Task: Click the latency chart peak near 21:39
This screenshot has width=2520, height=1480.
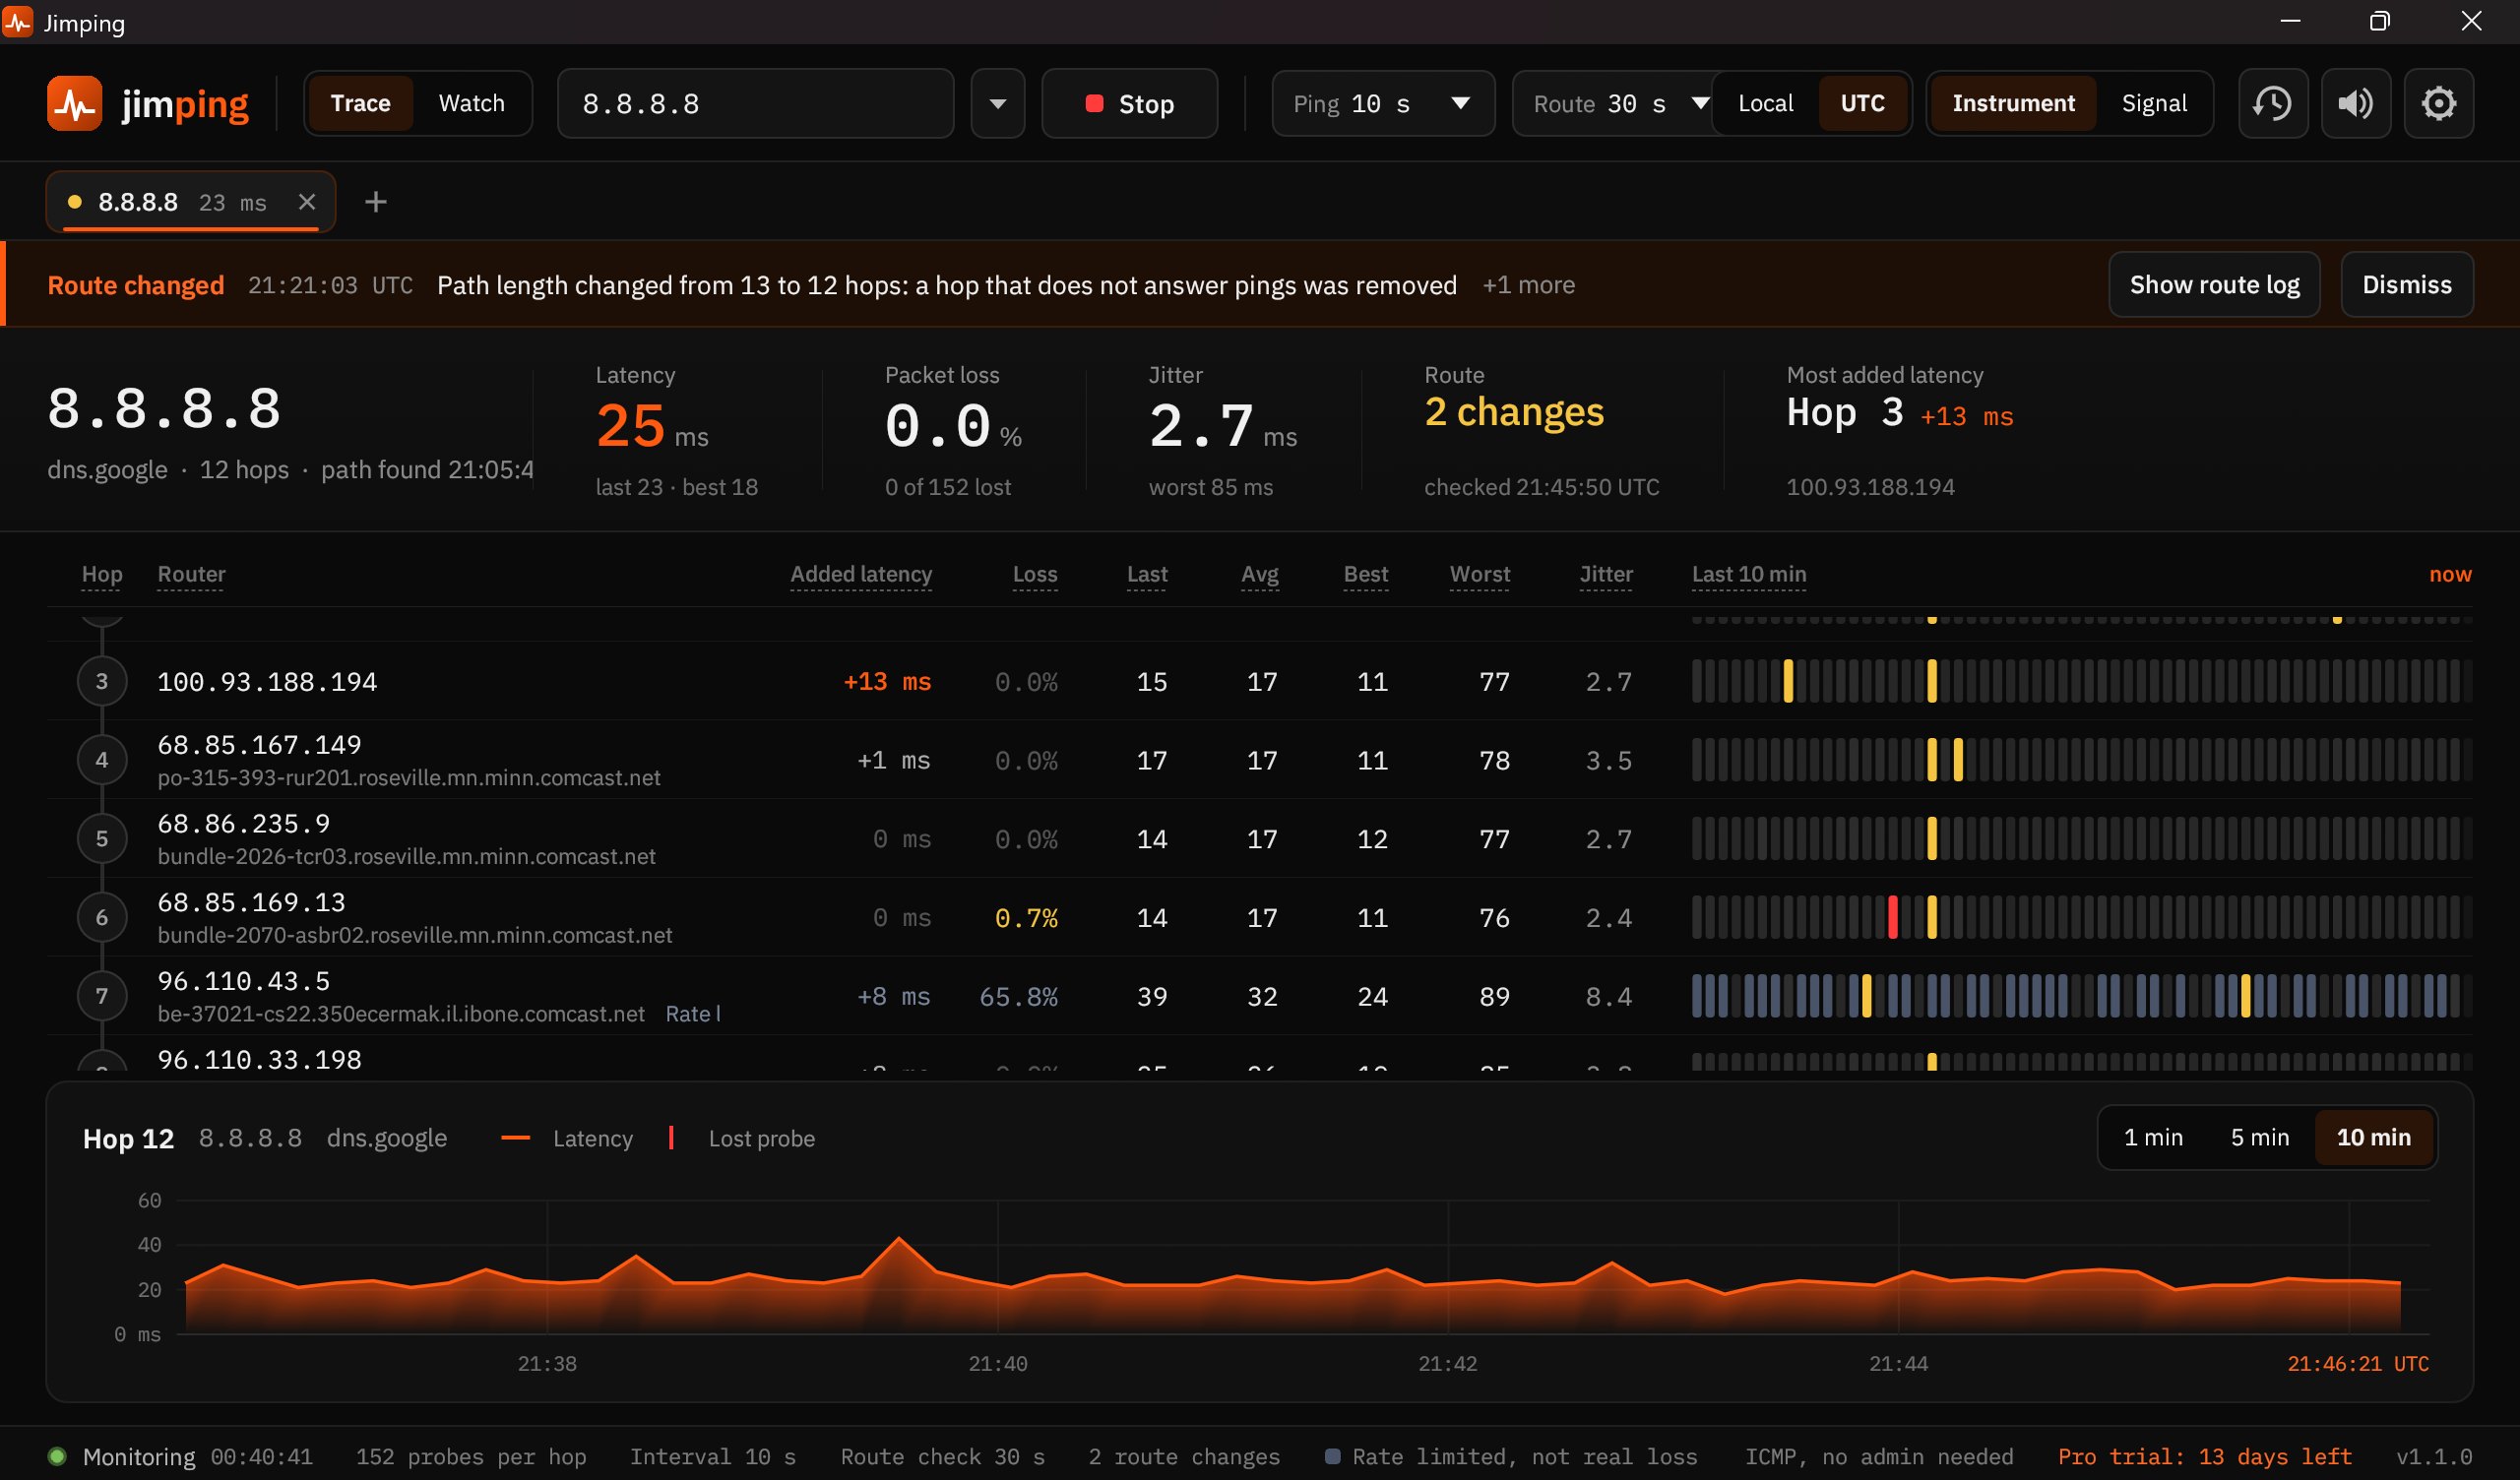Action: 899,1239
